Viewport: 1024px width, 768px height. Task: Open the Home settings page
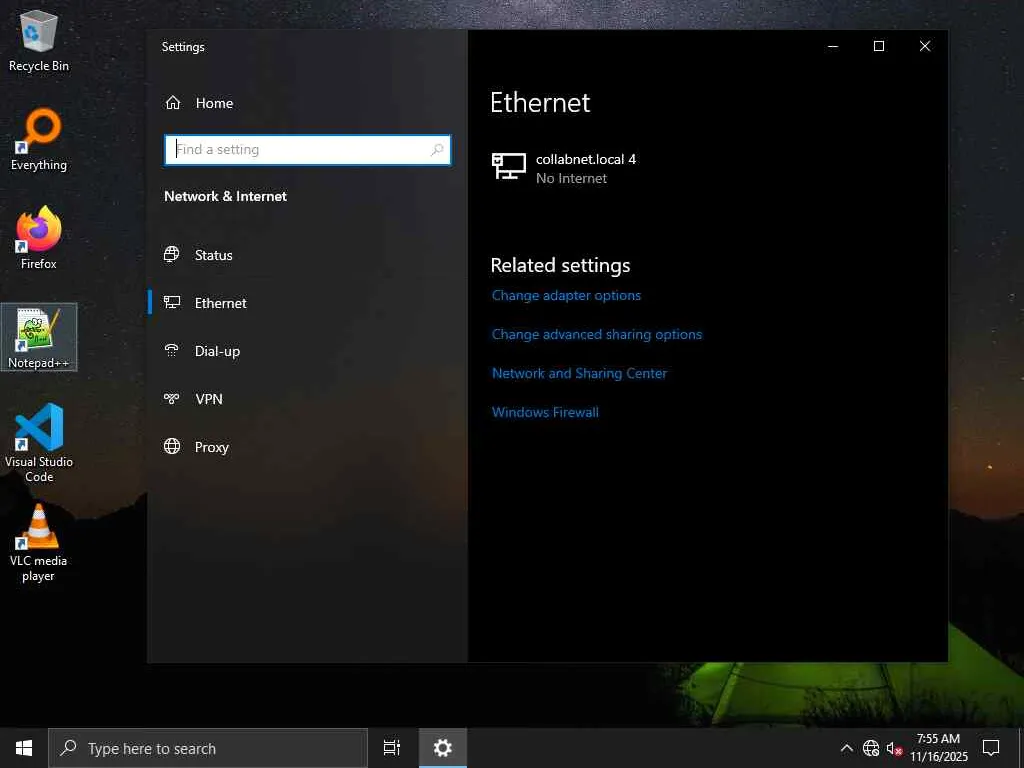click(x=199, y=103)
